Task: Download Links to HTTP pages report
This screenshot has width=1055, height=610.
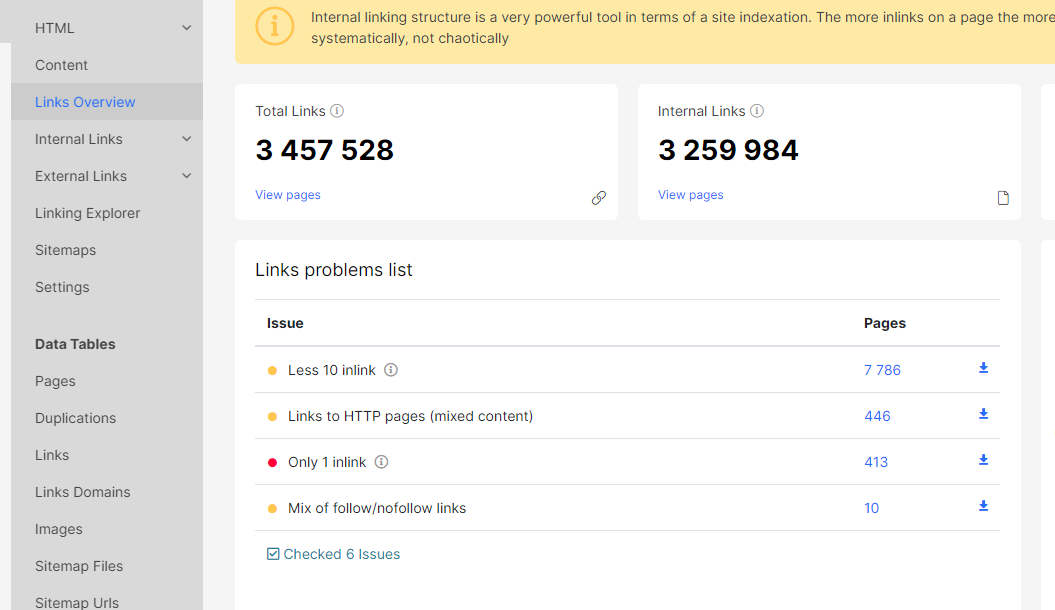Action: click(x=983, y=415)
